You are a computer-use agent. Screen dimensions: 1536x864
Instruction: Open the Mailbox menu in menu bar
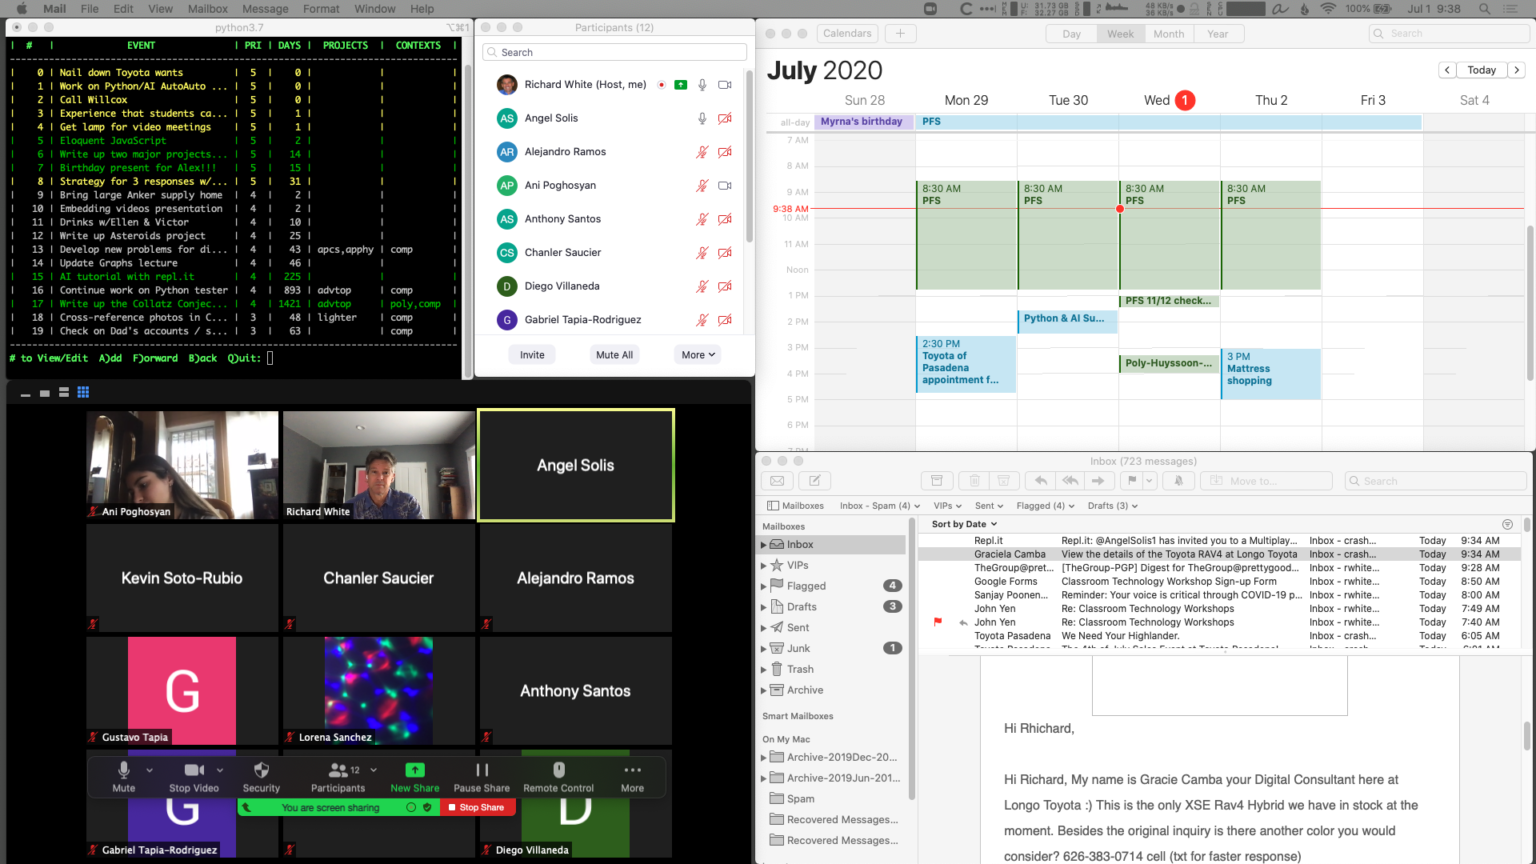pyautogui.click(x=208, y=9)
